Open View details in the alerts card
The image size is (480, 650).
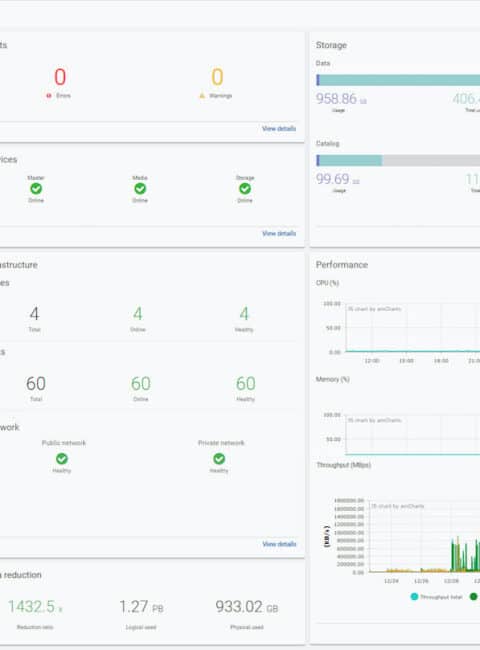[279, 129]
